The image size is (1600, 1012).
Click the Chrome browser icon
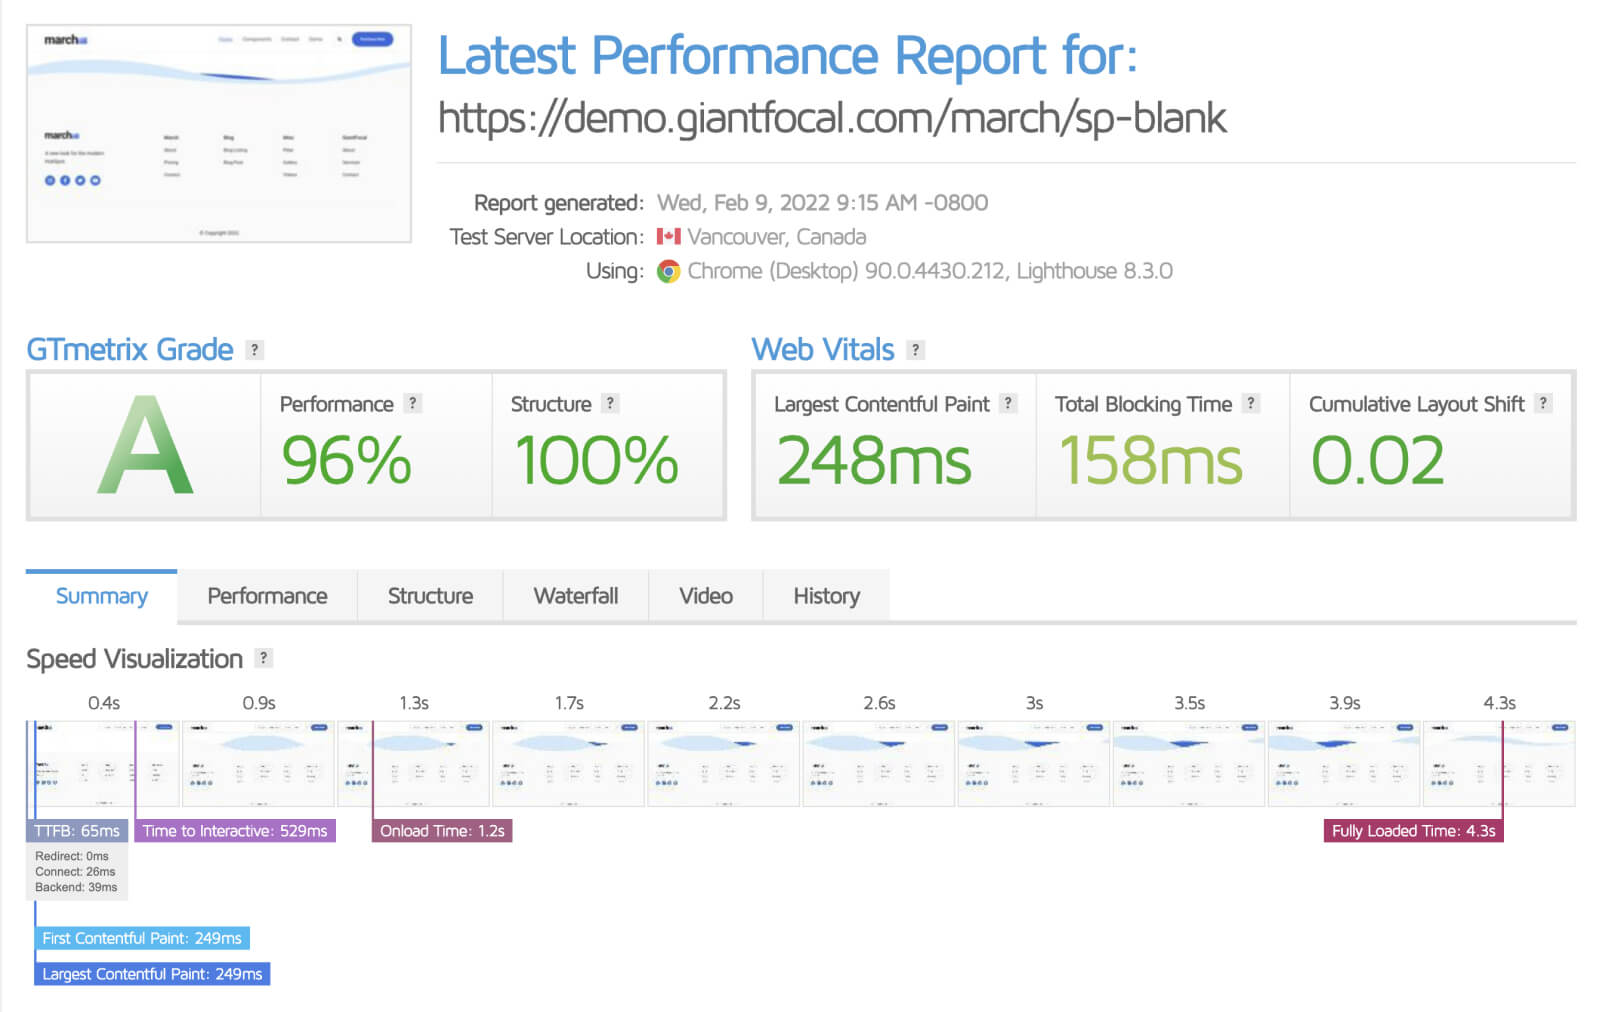point(668,271)
